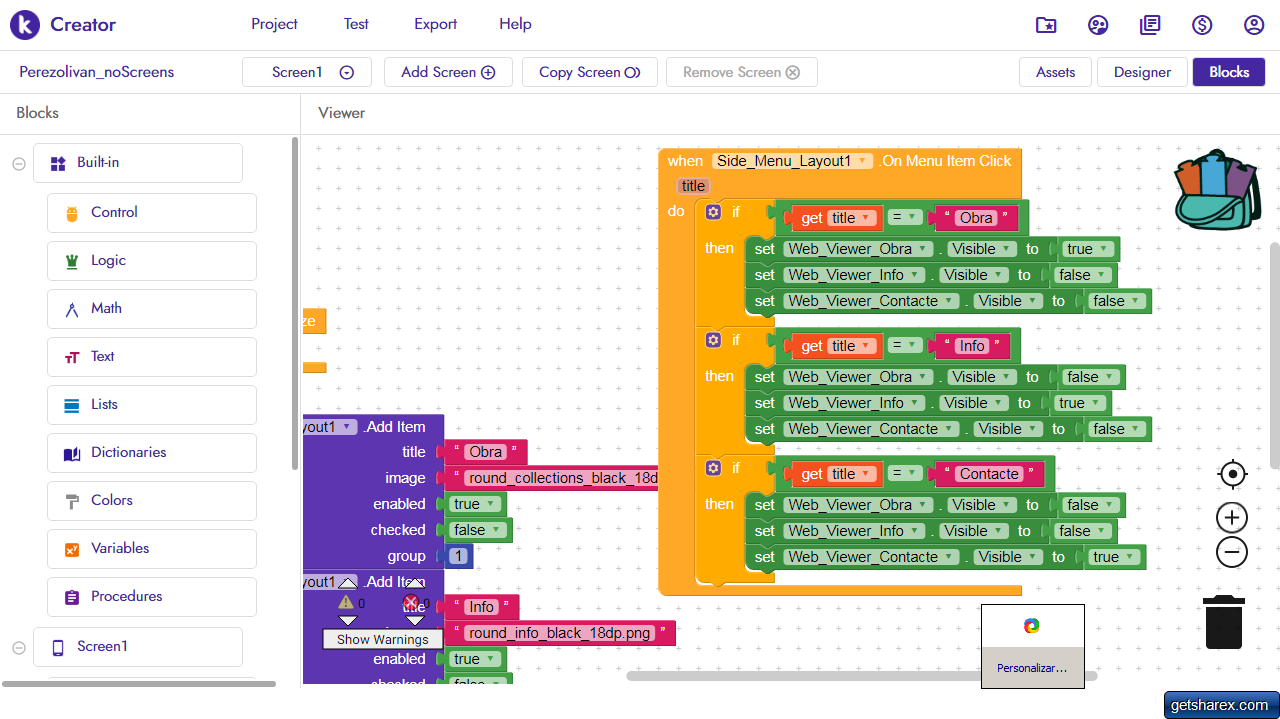Open the account profile icon

pyautogui.click(x=1254, y=25)
